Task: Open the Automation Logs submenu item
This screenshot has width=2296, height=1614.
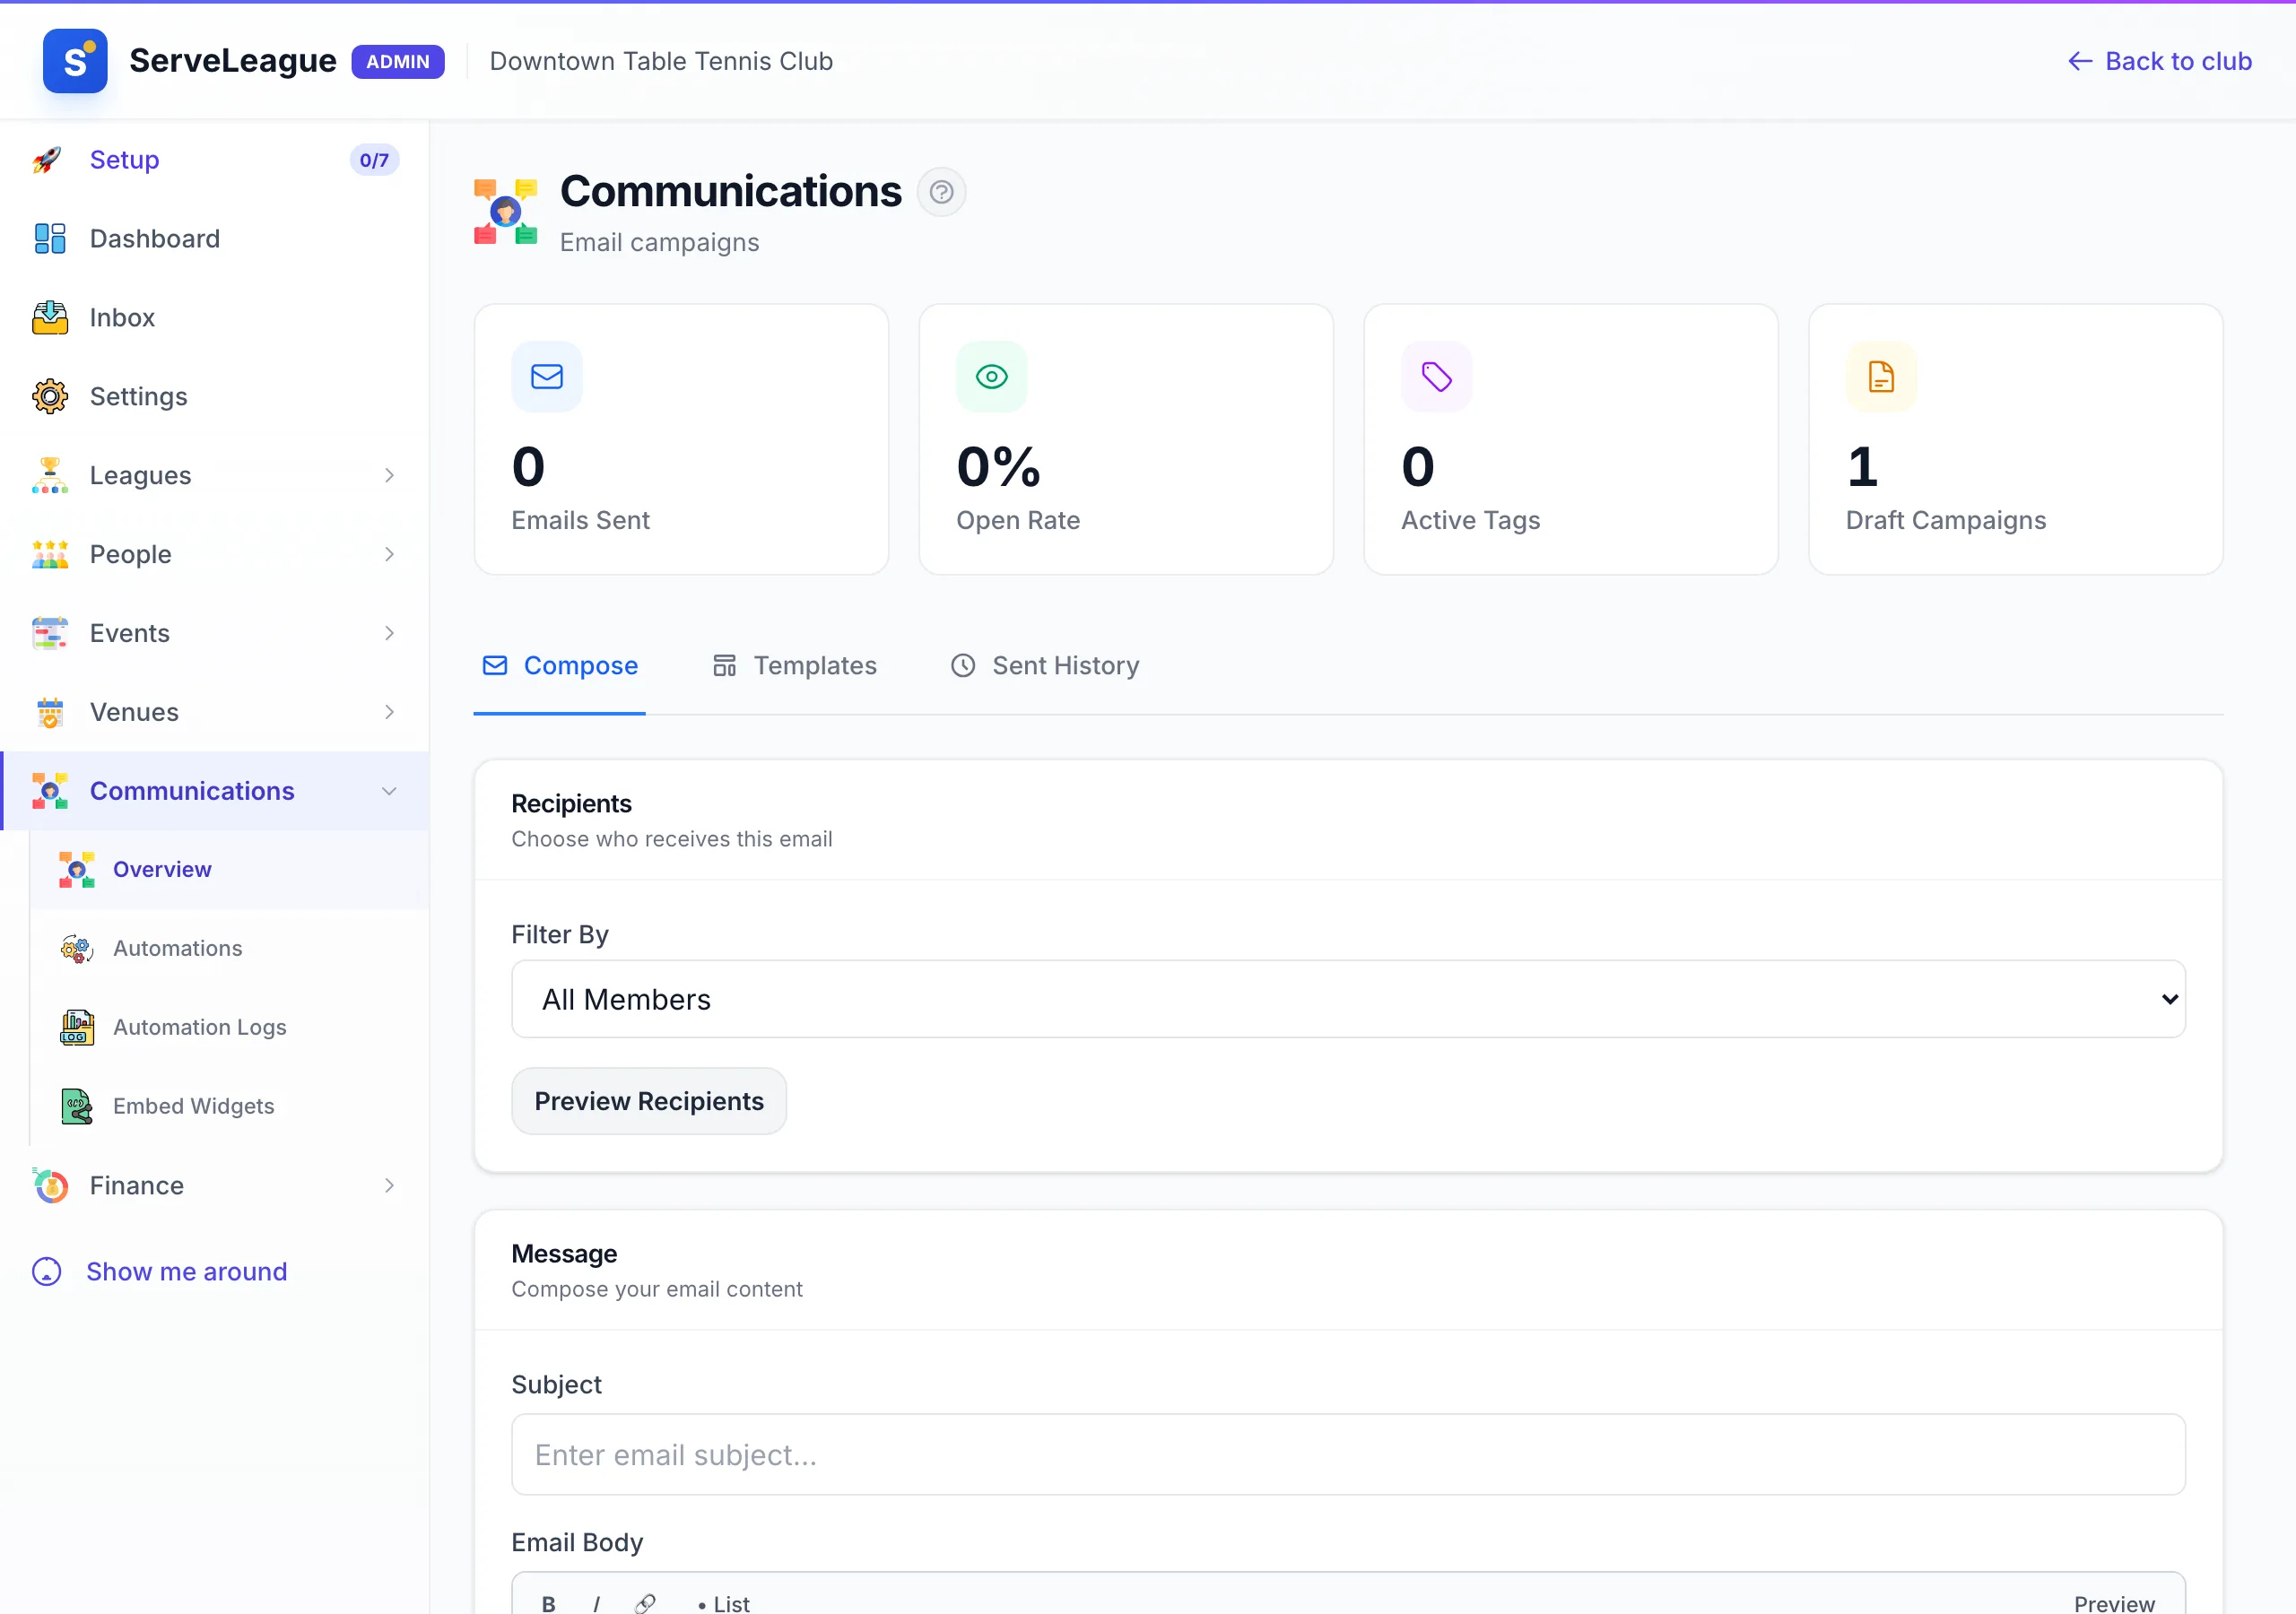Action: pyautogui.click(x=230, y=1028)
